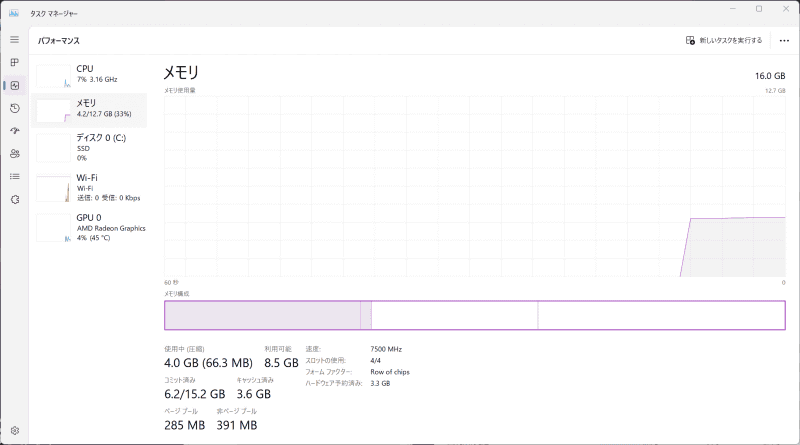Open the App history page icon
Screen dimensions: 800x445
(x=14, y=108)
